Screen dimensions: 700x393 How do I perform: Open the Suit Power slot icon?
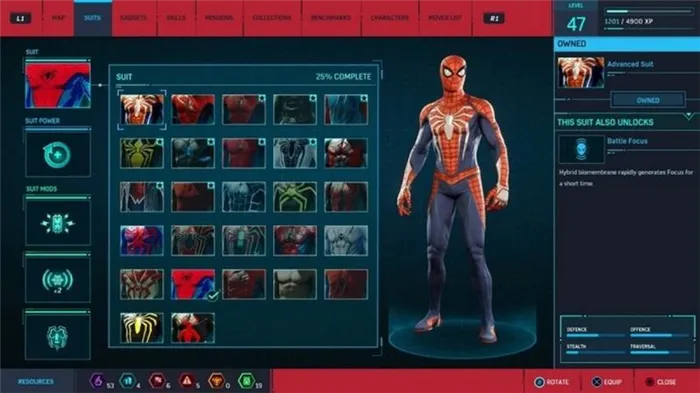[x=58, y=154]
